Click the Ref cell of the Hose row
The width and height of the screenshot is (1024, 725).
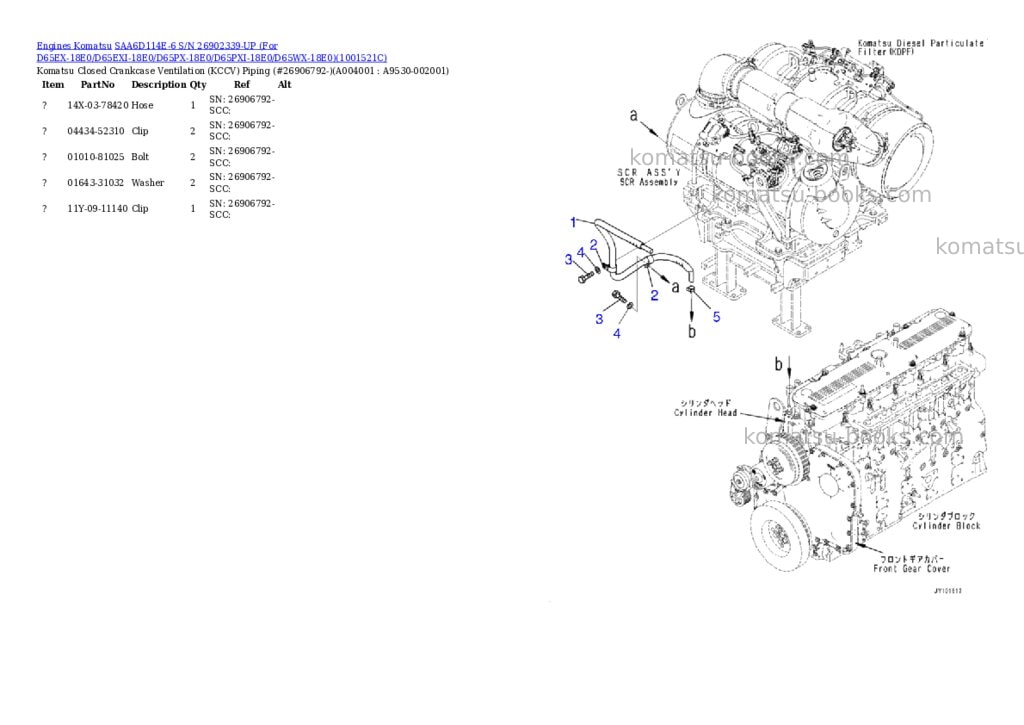pos(242,105)
